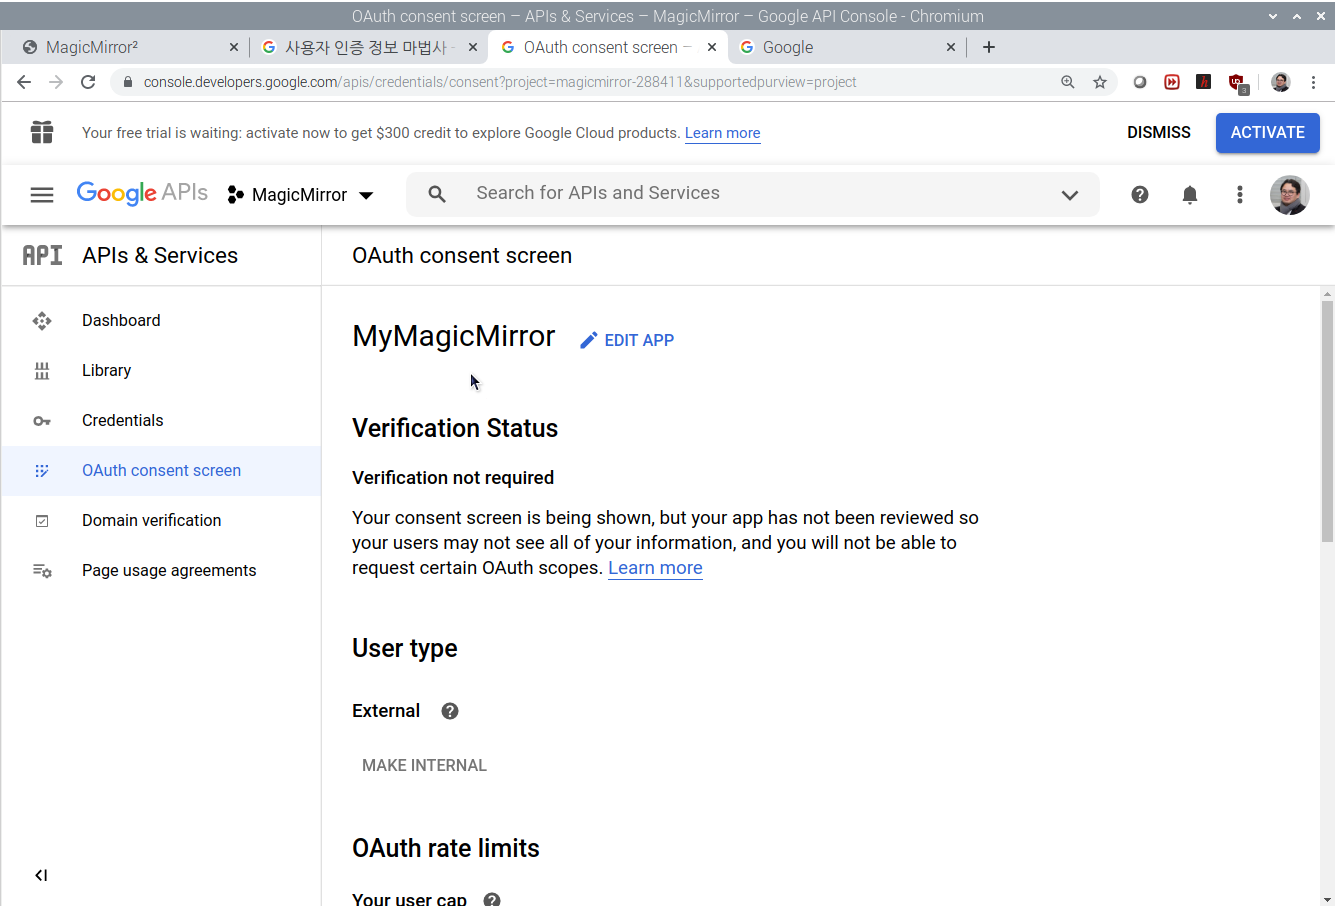The height and width of the screenshot is (908, 1335).
Task: Click the MyMagicMirror app title
Action: click(x=453, y=337)
